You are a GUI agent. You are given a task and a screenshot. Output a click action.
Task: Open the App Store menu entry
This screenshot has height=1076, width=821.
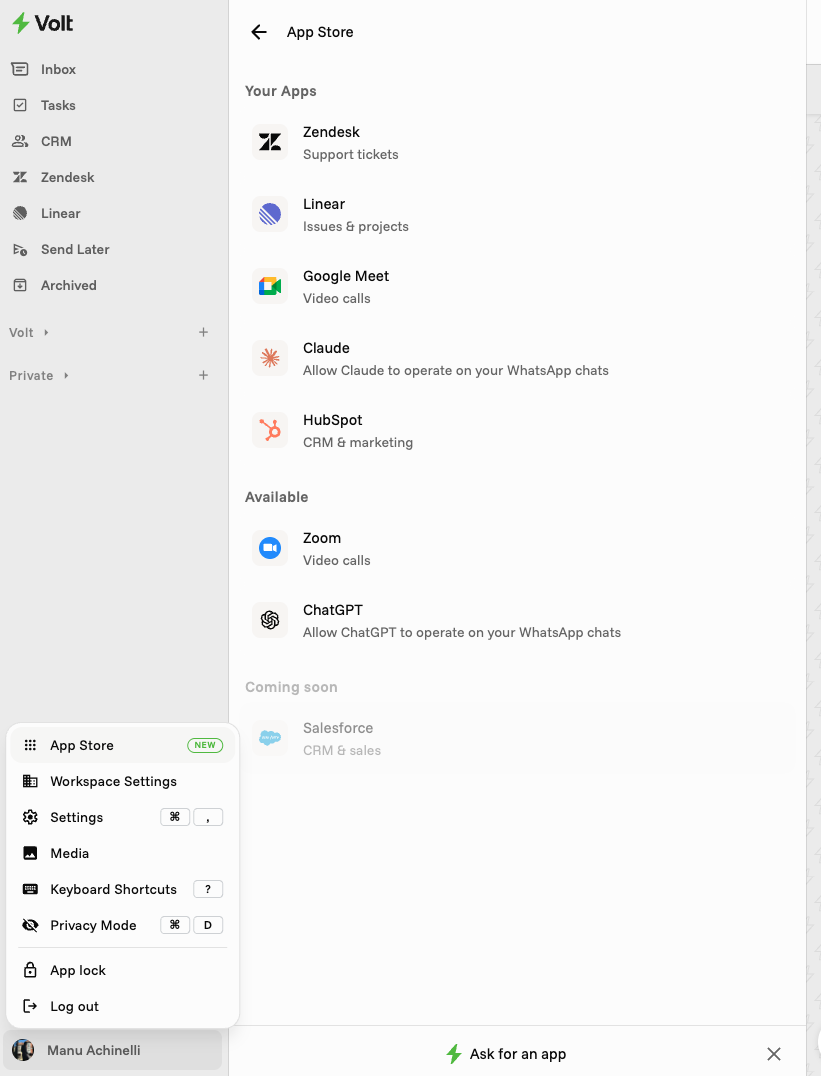123,745
